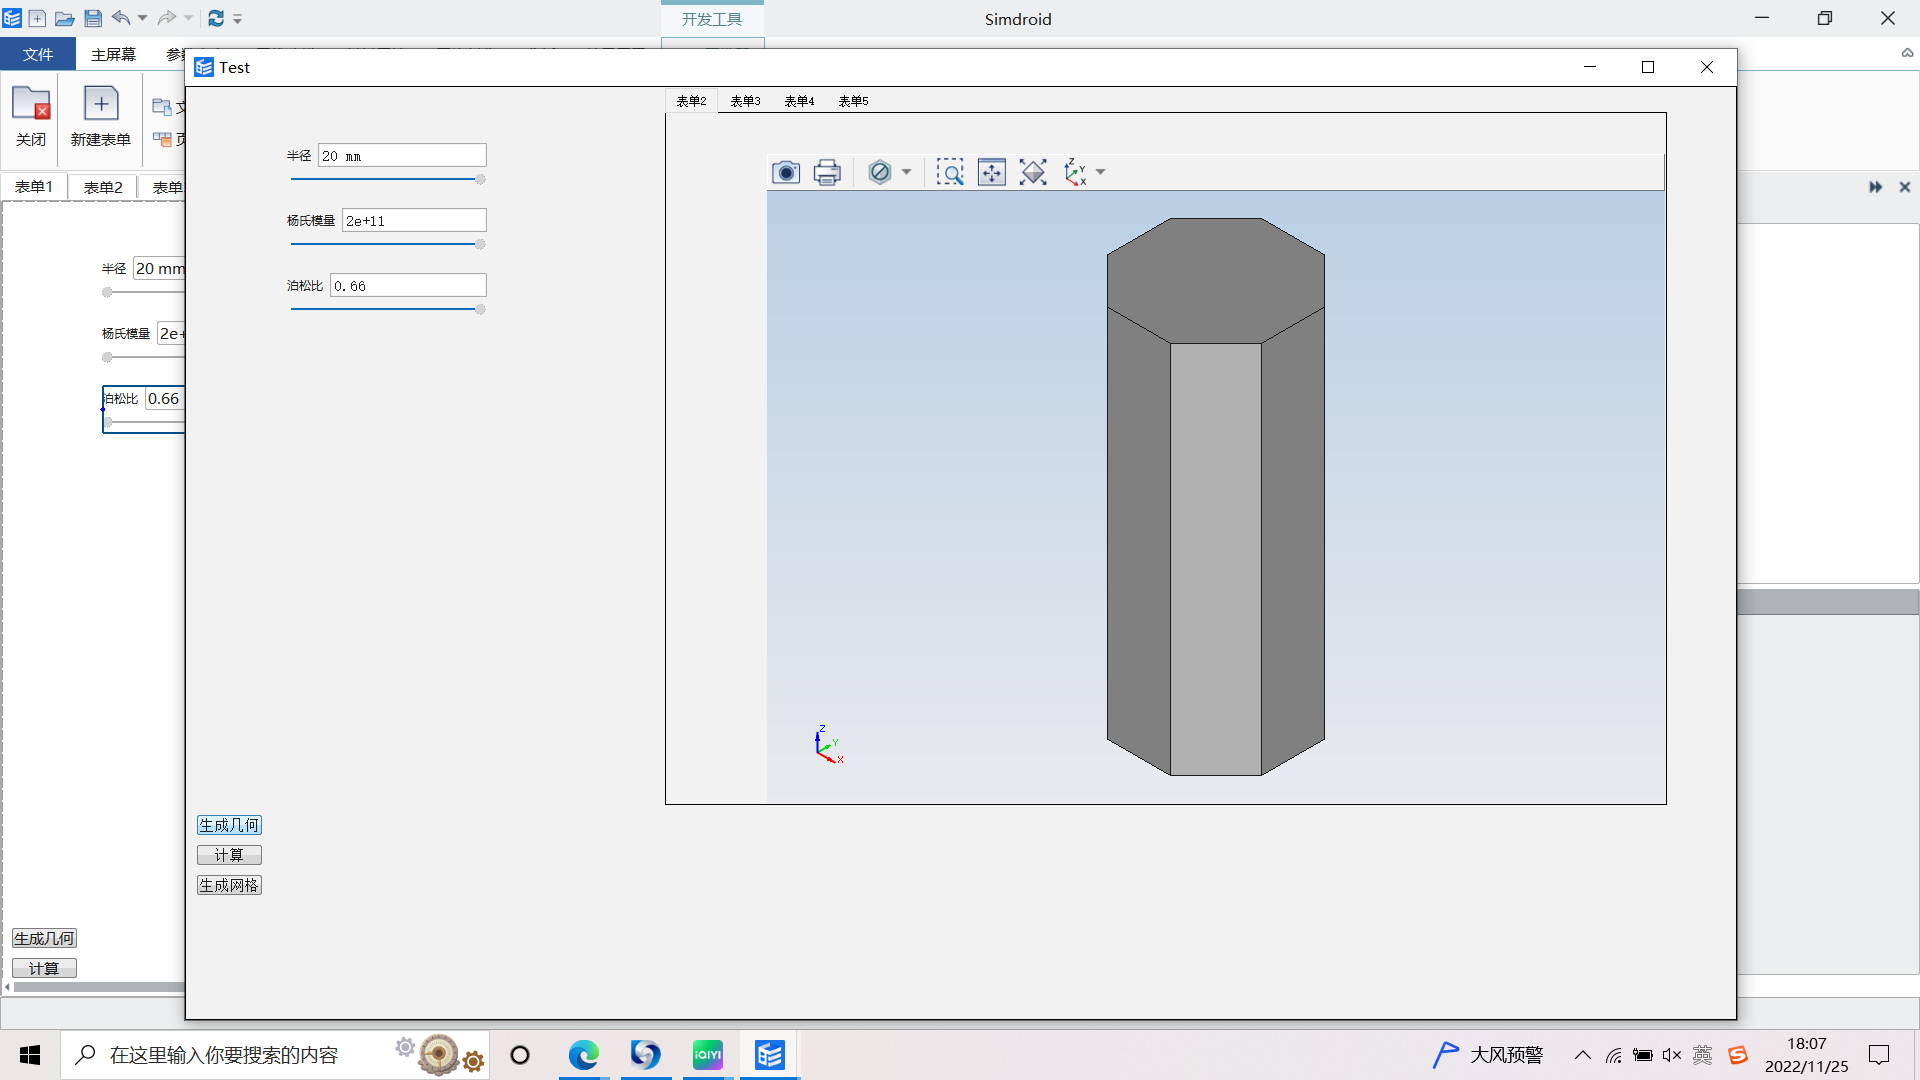Activate the pan view tool
Image resolution: width=1920 pixels, height=1080 pixels.
[x=992, y=172]
